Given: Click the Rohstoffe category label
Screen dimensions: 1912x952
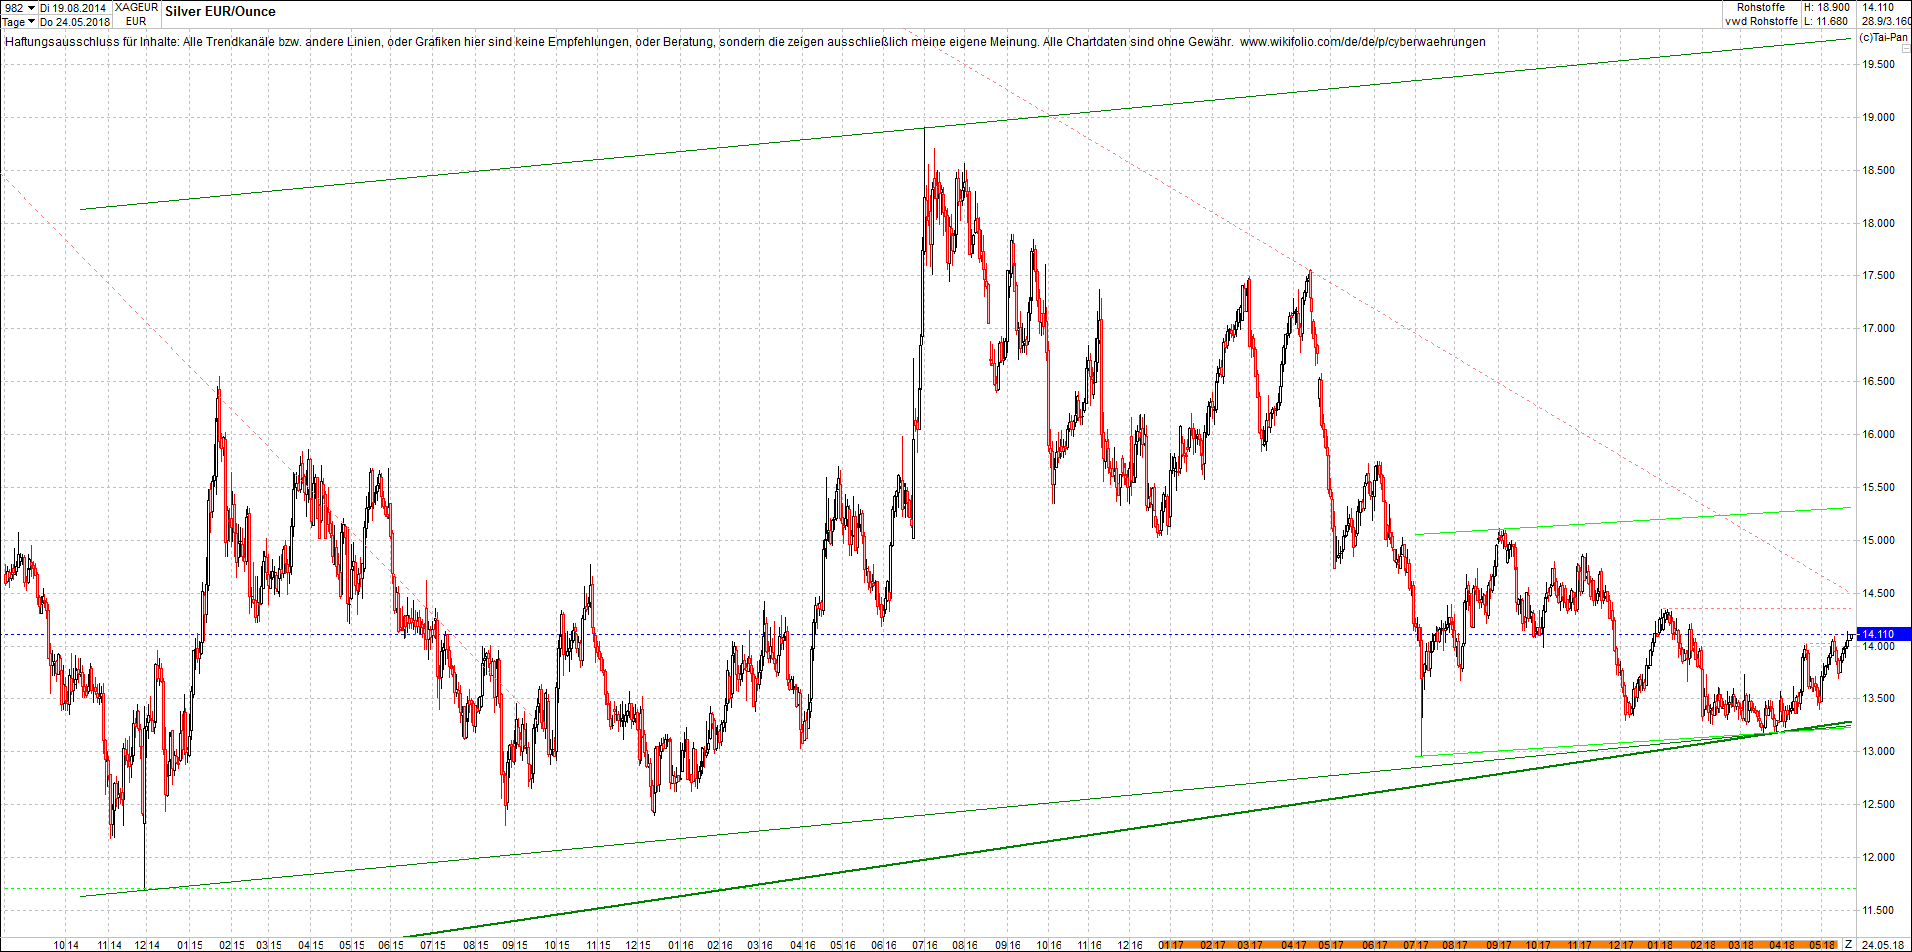Looking at the screenshot, I should coord(1760,8).
